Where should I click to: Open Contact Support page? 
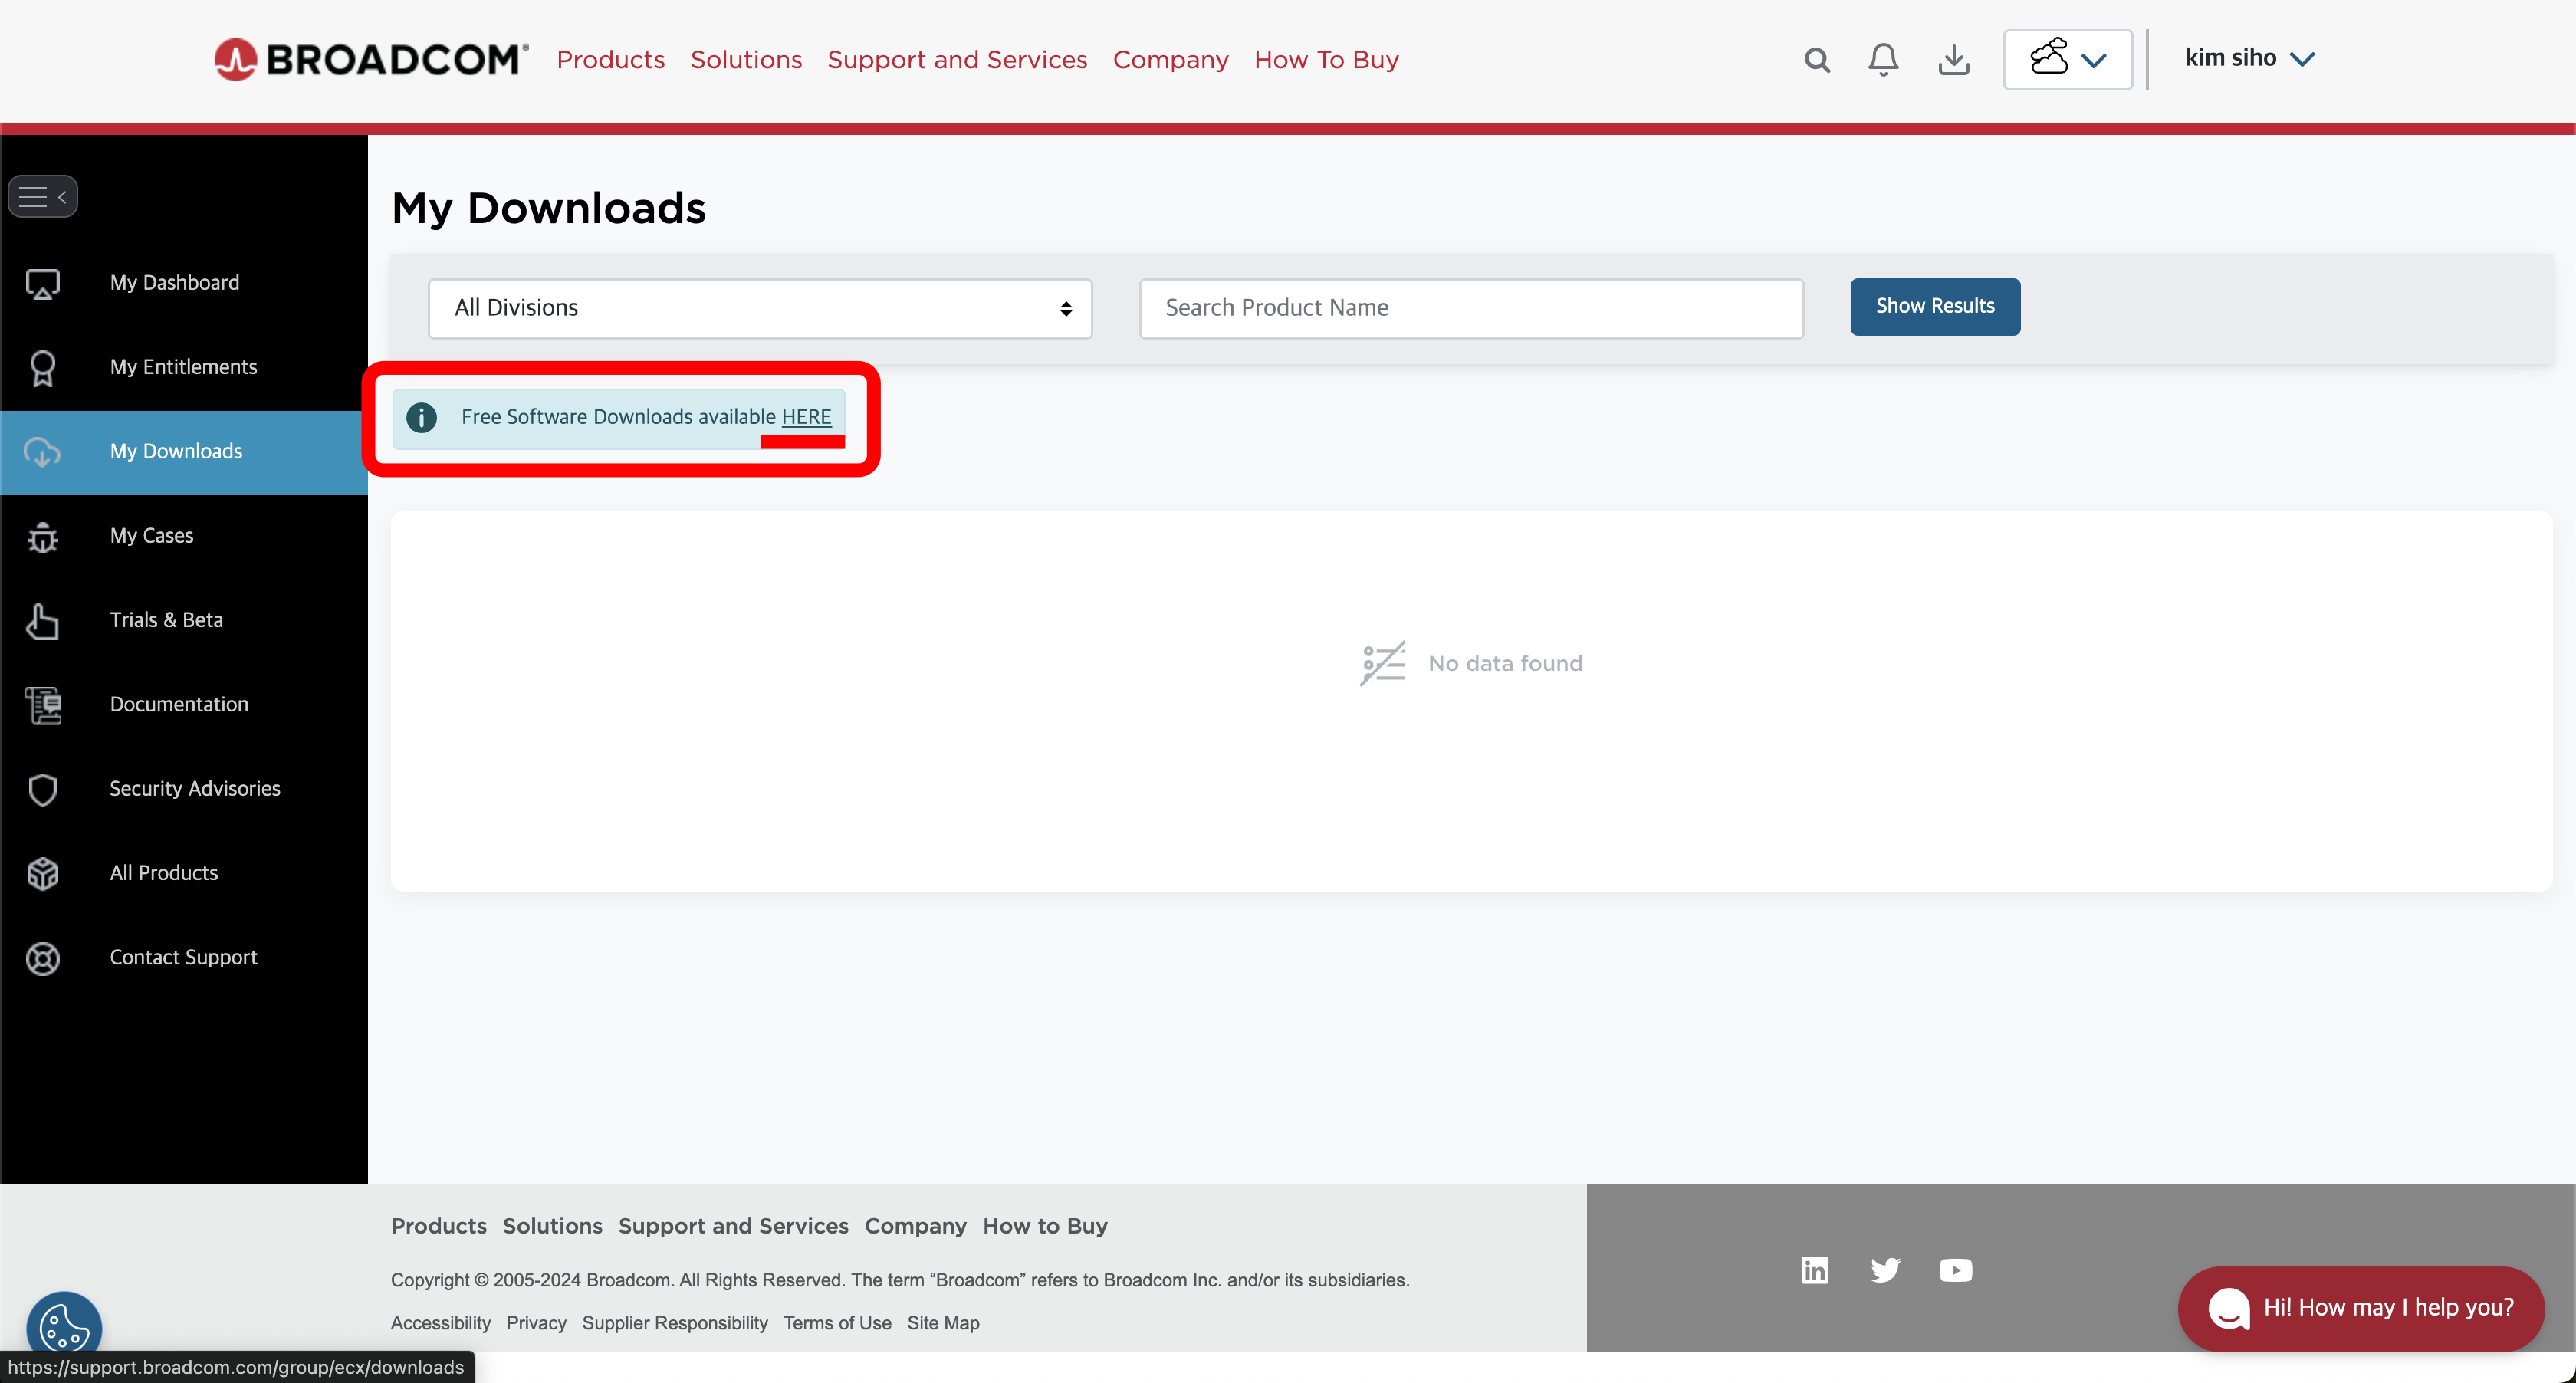point(184,958)
